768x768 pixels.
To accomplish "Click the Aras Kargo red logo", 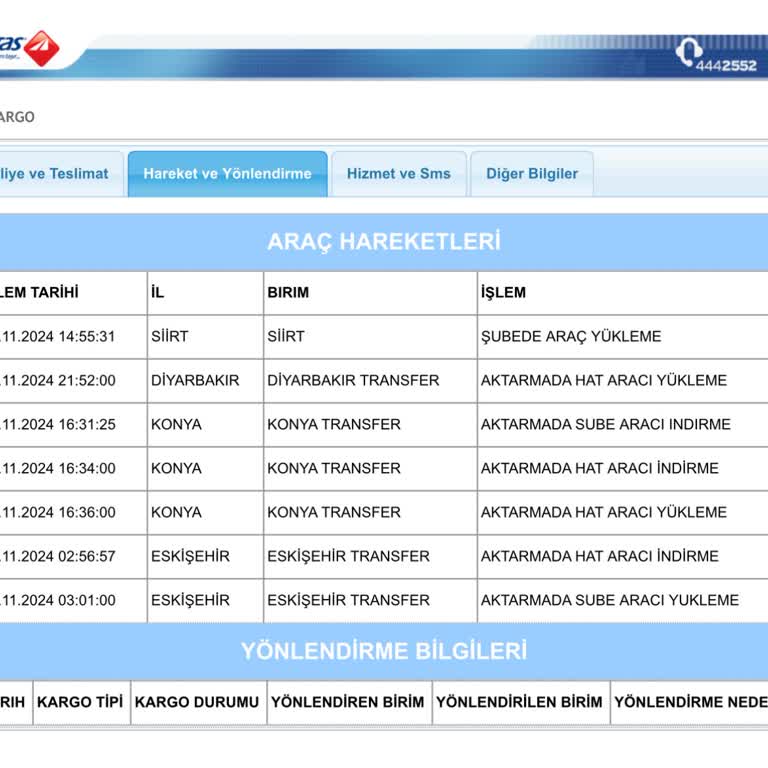I will [x=41, y=48].
